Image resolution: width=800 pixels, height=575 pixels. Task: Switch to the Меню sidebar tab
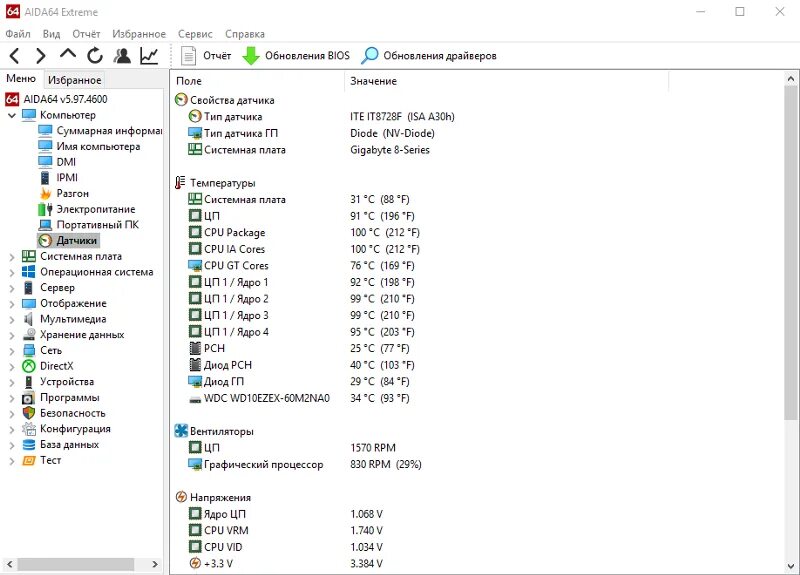[x=21, y=79]
